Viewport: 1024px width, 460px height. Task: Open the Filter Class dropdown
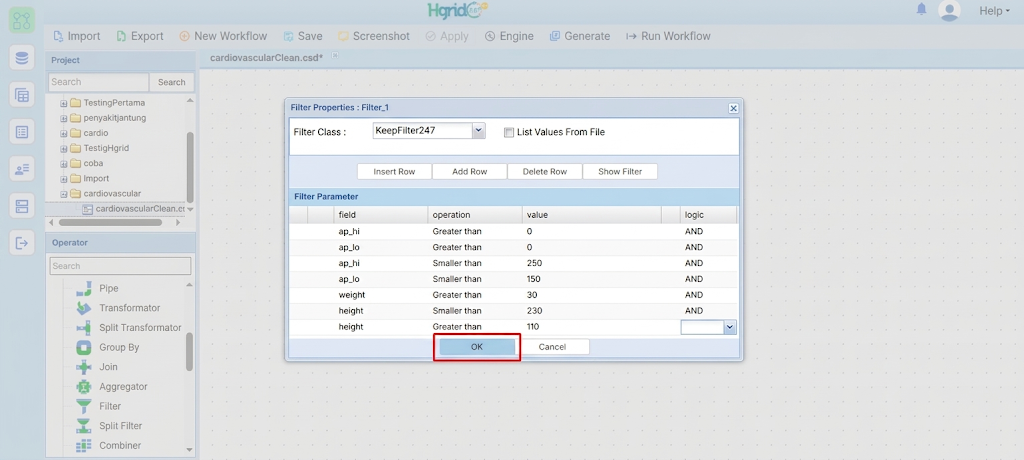point(478,131)
